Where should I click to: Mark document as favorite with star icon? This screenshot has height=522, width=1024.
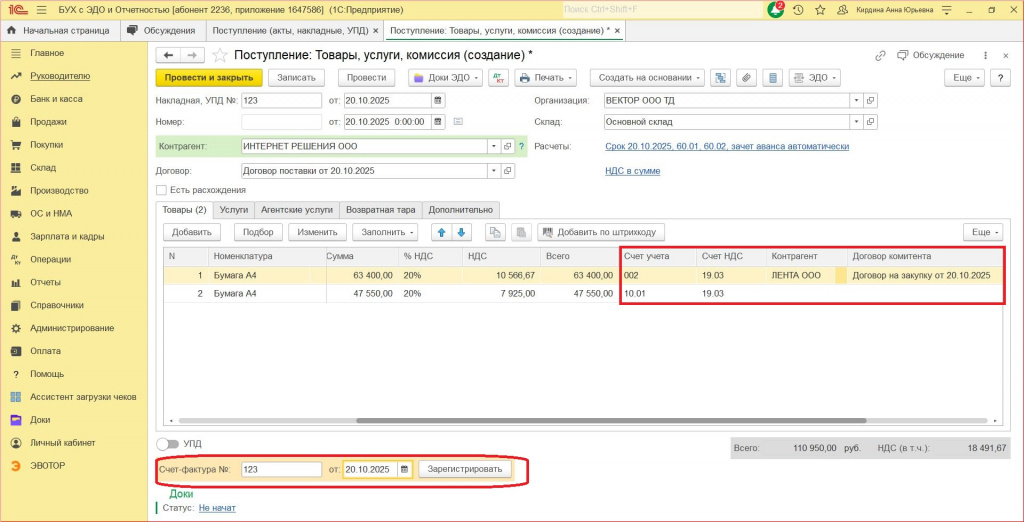pyautogui.click(x=220, y=55)
